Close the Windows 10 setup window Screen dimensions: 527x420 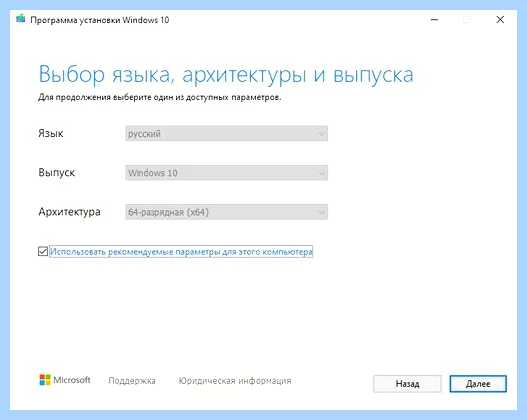pyautogui.click(x=500, y=20)
